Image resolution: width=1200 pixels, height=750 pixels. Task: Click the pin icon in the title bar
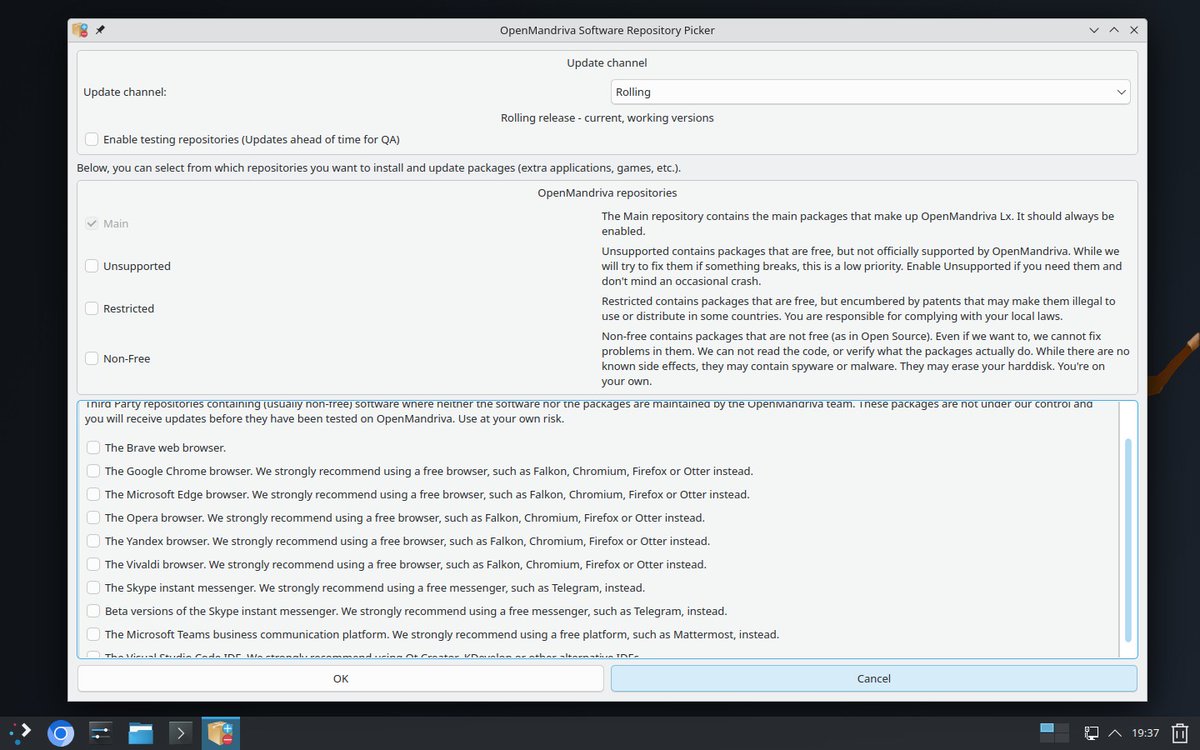tap(100, 30)
